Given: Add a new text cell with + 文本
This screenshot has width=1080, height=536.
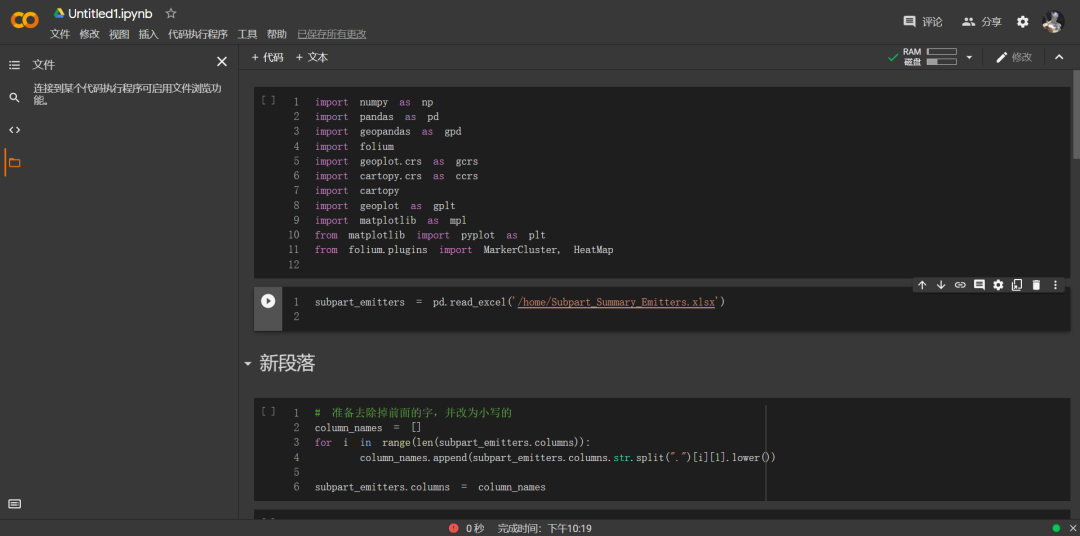Looking at the screenshot, I should coord(312,57).
